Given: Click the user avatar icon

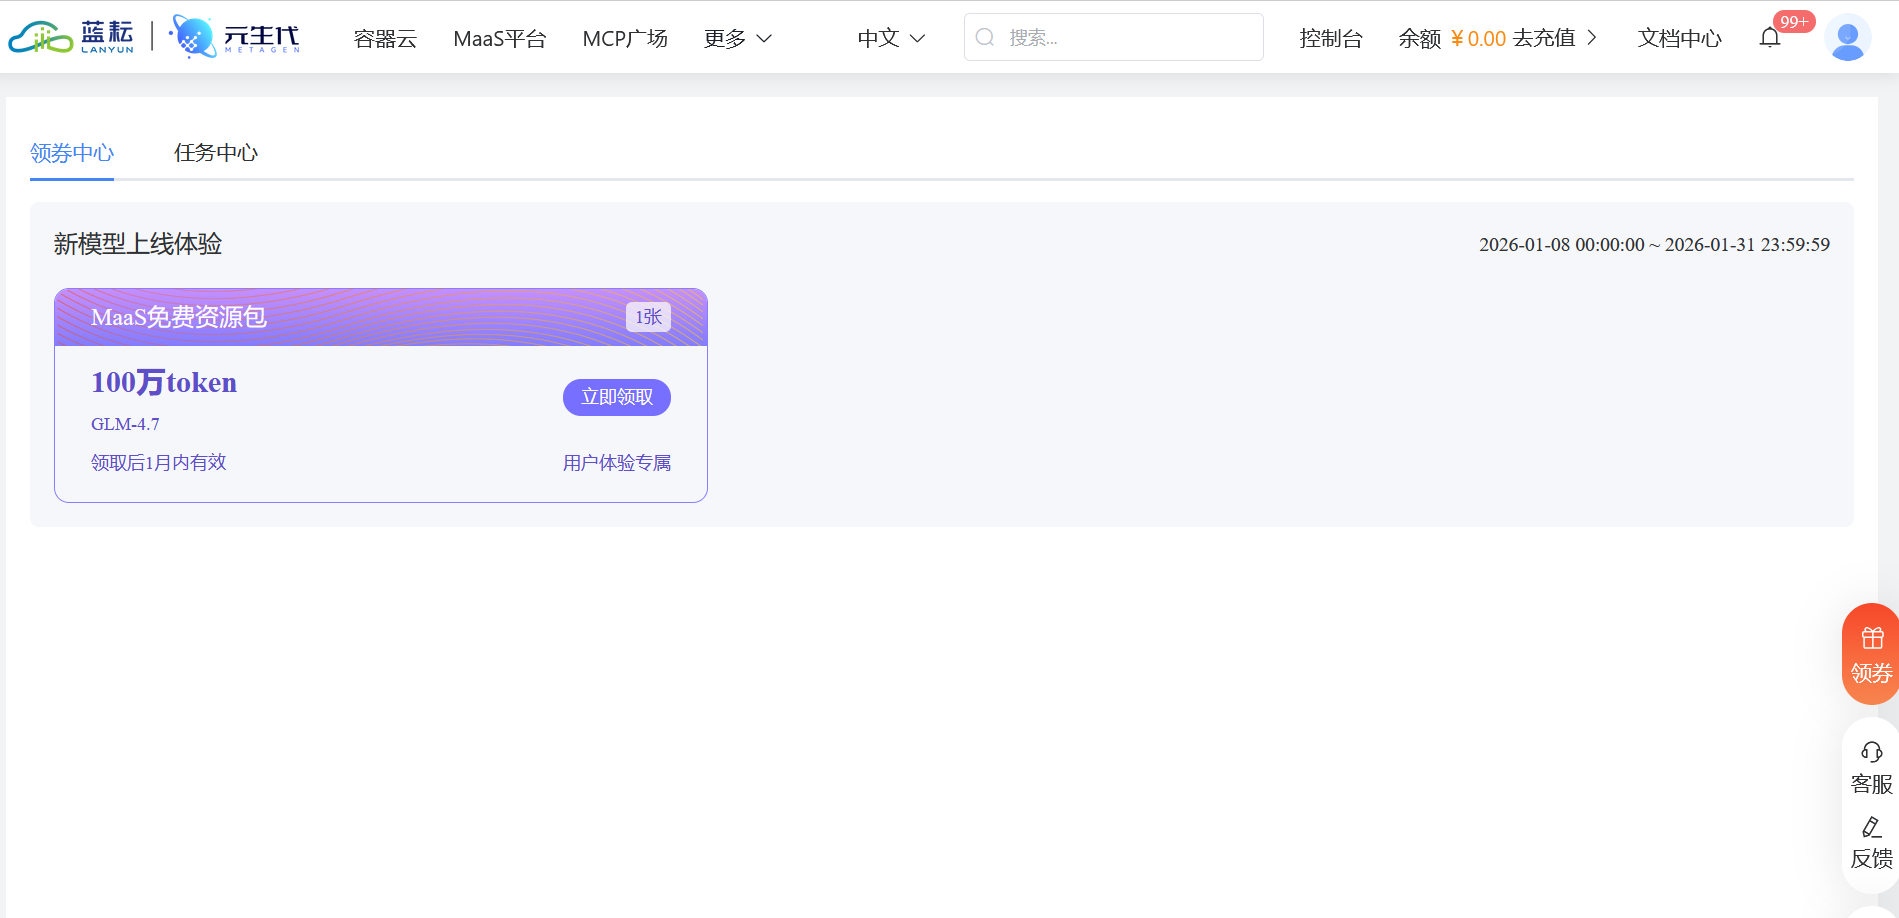Looking at the screenshot, I should 1846,37.
